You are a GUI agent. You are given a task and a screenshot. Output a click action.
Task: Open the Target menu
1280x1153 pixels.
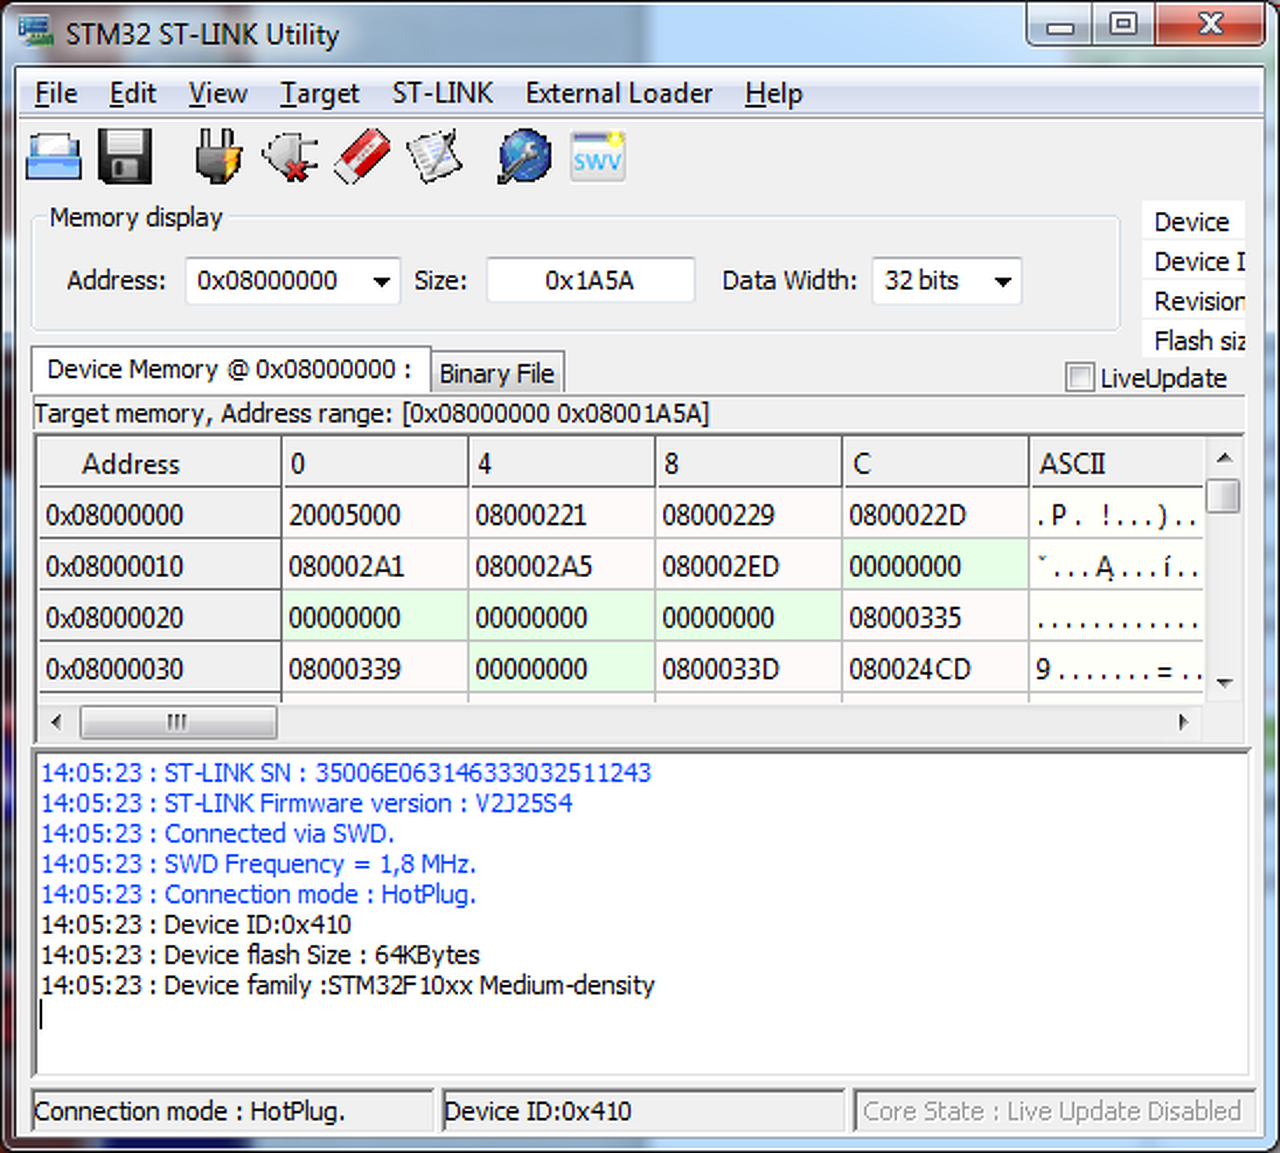point(320,93)
